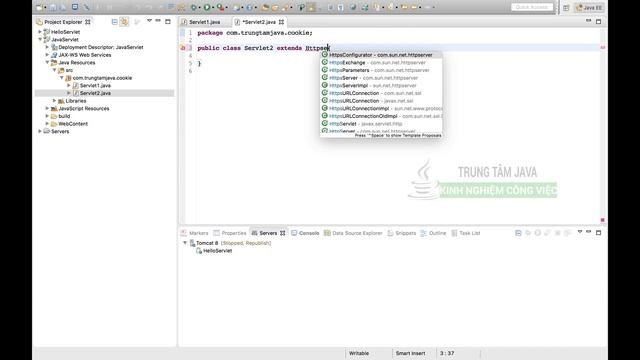Select the build folder

tap(64, 116)
